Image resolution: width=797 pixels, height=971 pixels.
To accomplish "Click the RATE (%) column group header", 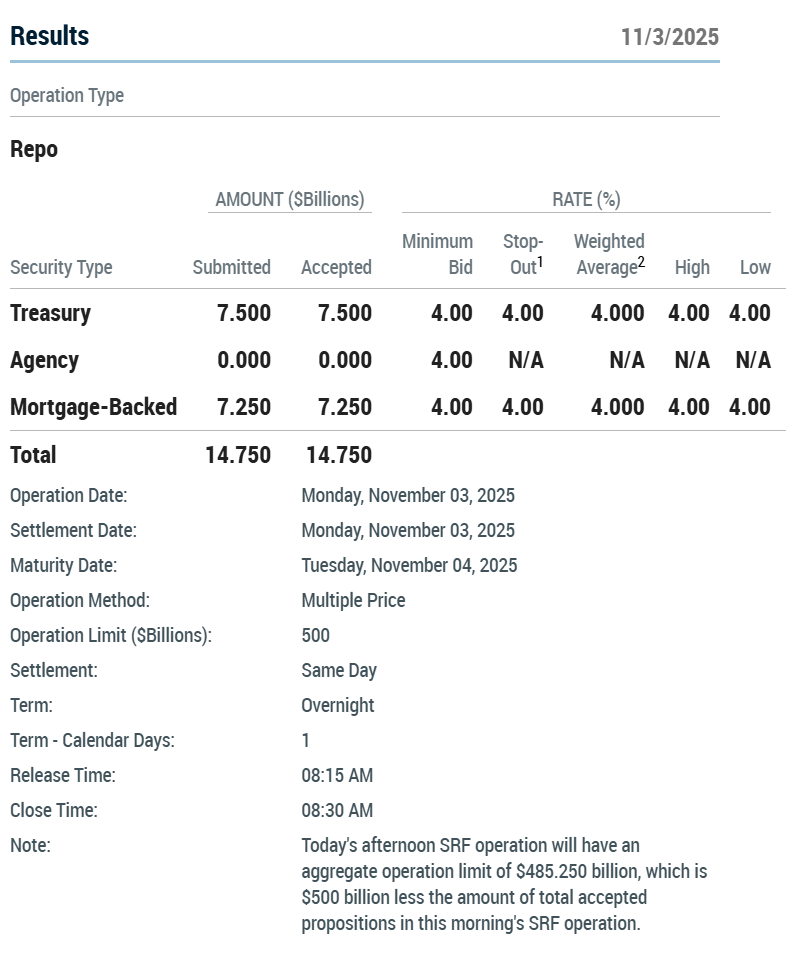I will [586, 199].
